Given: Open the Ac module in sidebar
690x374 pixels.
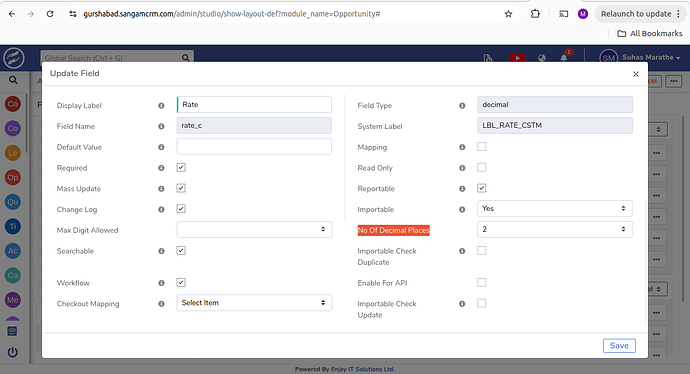Looking at the screenshot, I should tap(13, 251).
